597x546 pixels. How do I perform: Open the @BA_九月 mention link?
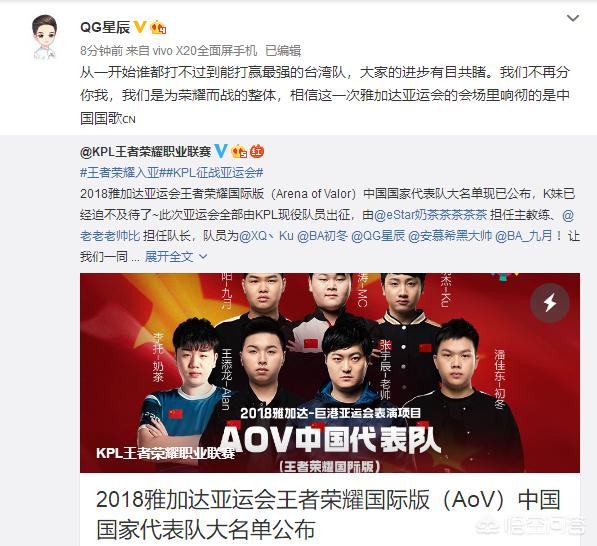(x=524, y=236)
